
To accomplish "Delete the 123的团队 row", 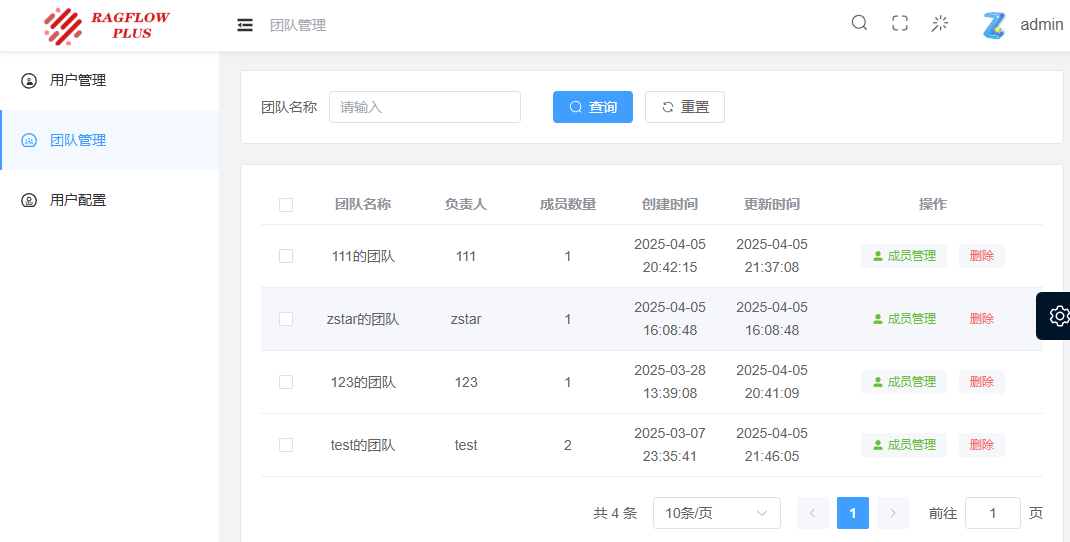I will point(981,382).
